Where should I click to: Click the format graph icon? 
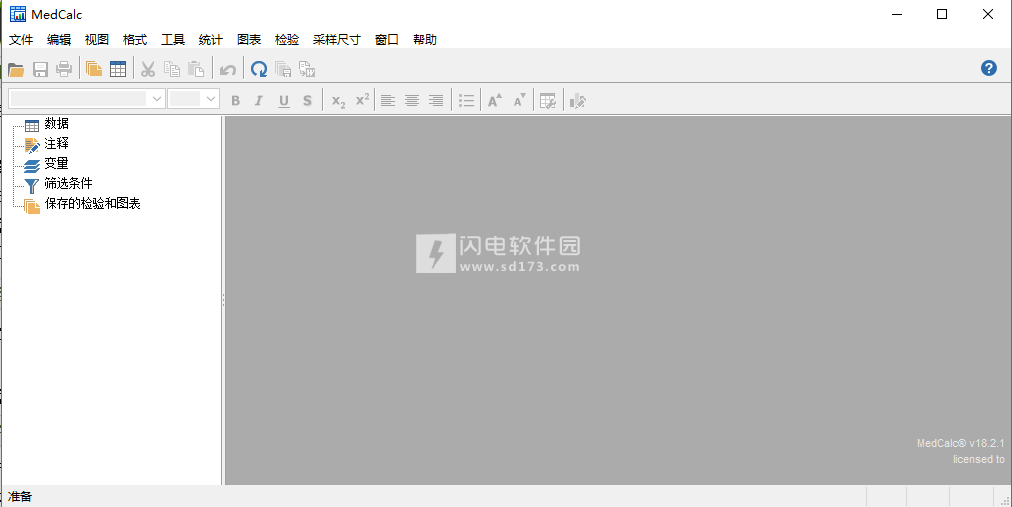click(578, 101)
